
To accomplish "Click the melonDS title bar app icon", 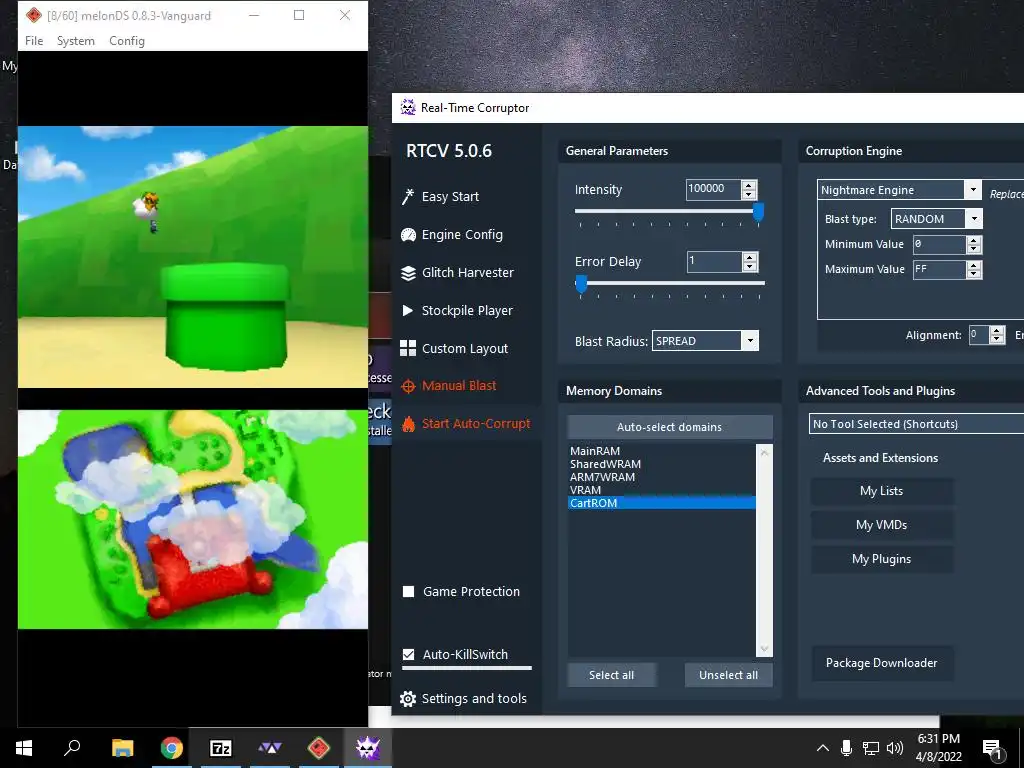I will [34, 15].
